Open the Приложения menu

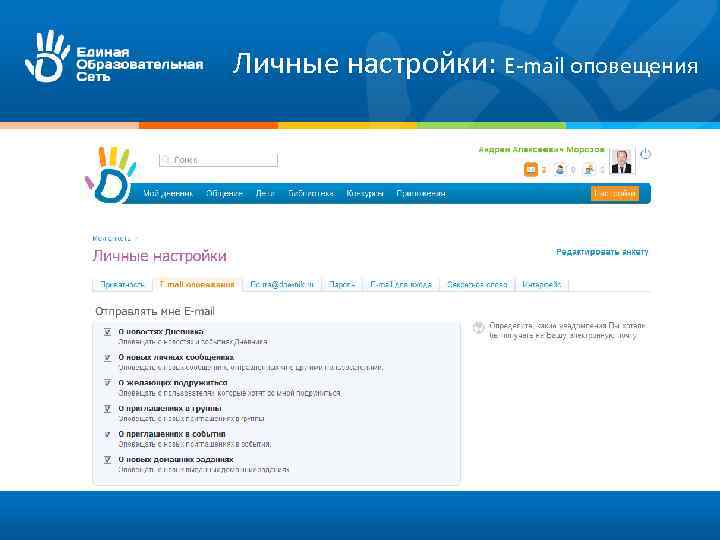tap(421, 194)
